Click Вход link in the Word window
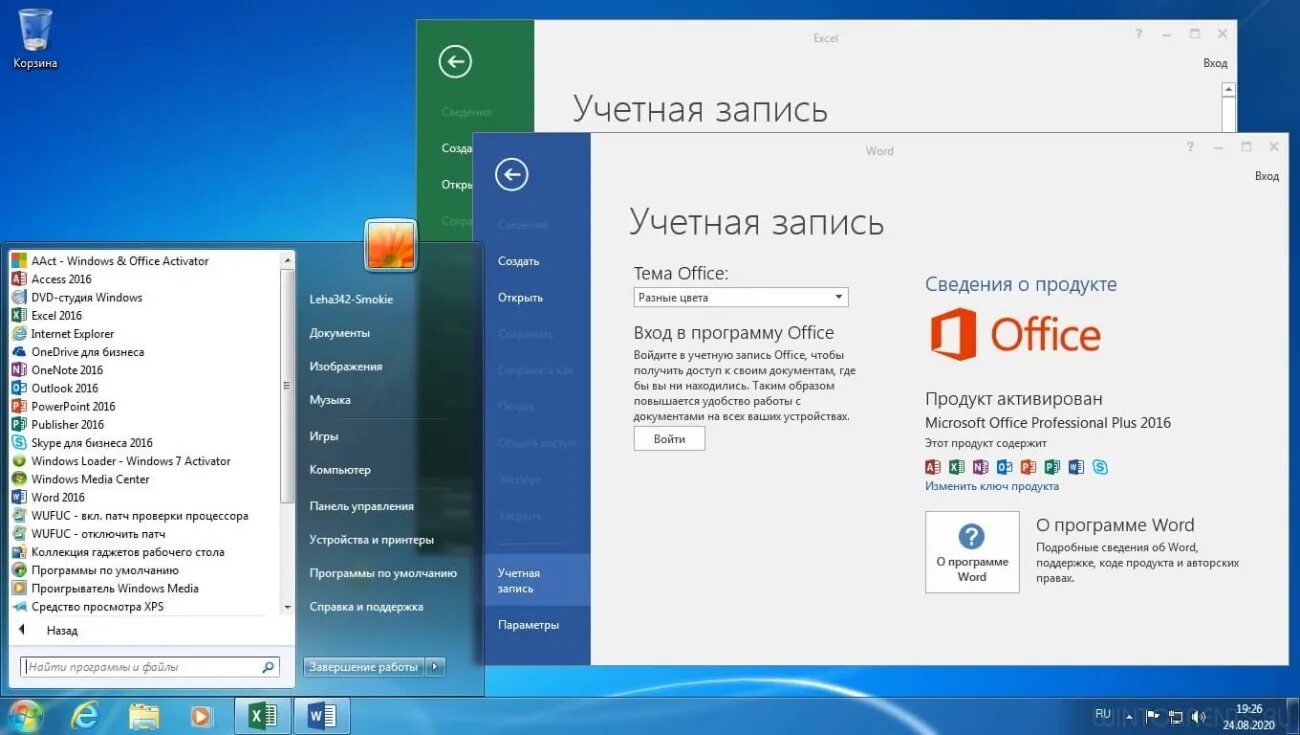 pos(1266,176)
